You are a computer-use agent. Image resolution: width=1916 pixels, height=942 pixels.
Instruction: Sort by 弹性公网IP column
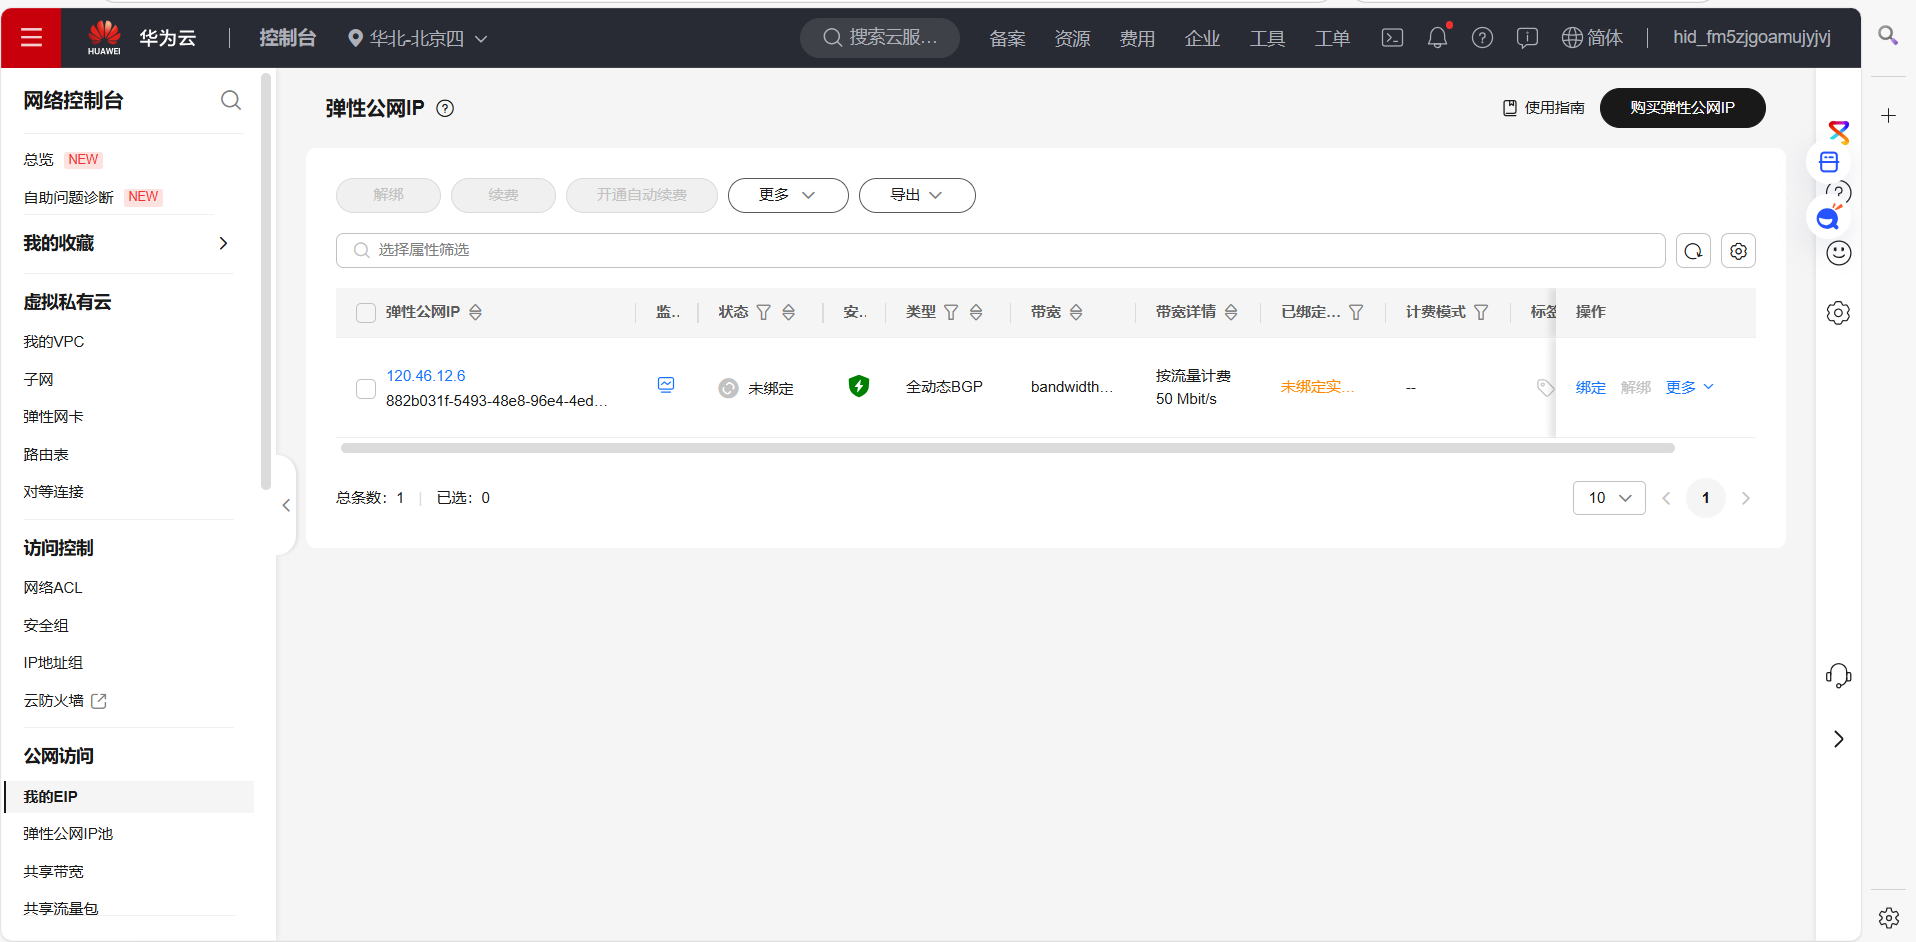475,313
